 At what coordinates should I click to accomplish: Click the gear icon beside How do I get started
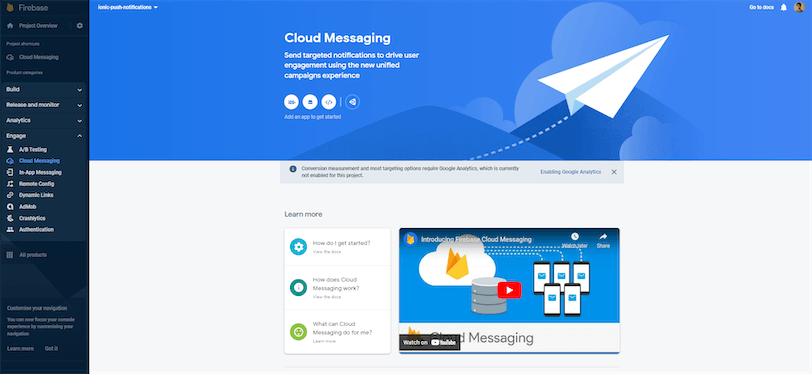click(x=298, y=247)
